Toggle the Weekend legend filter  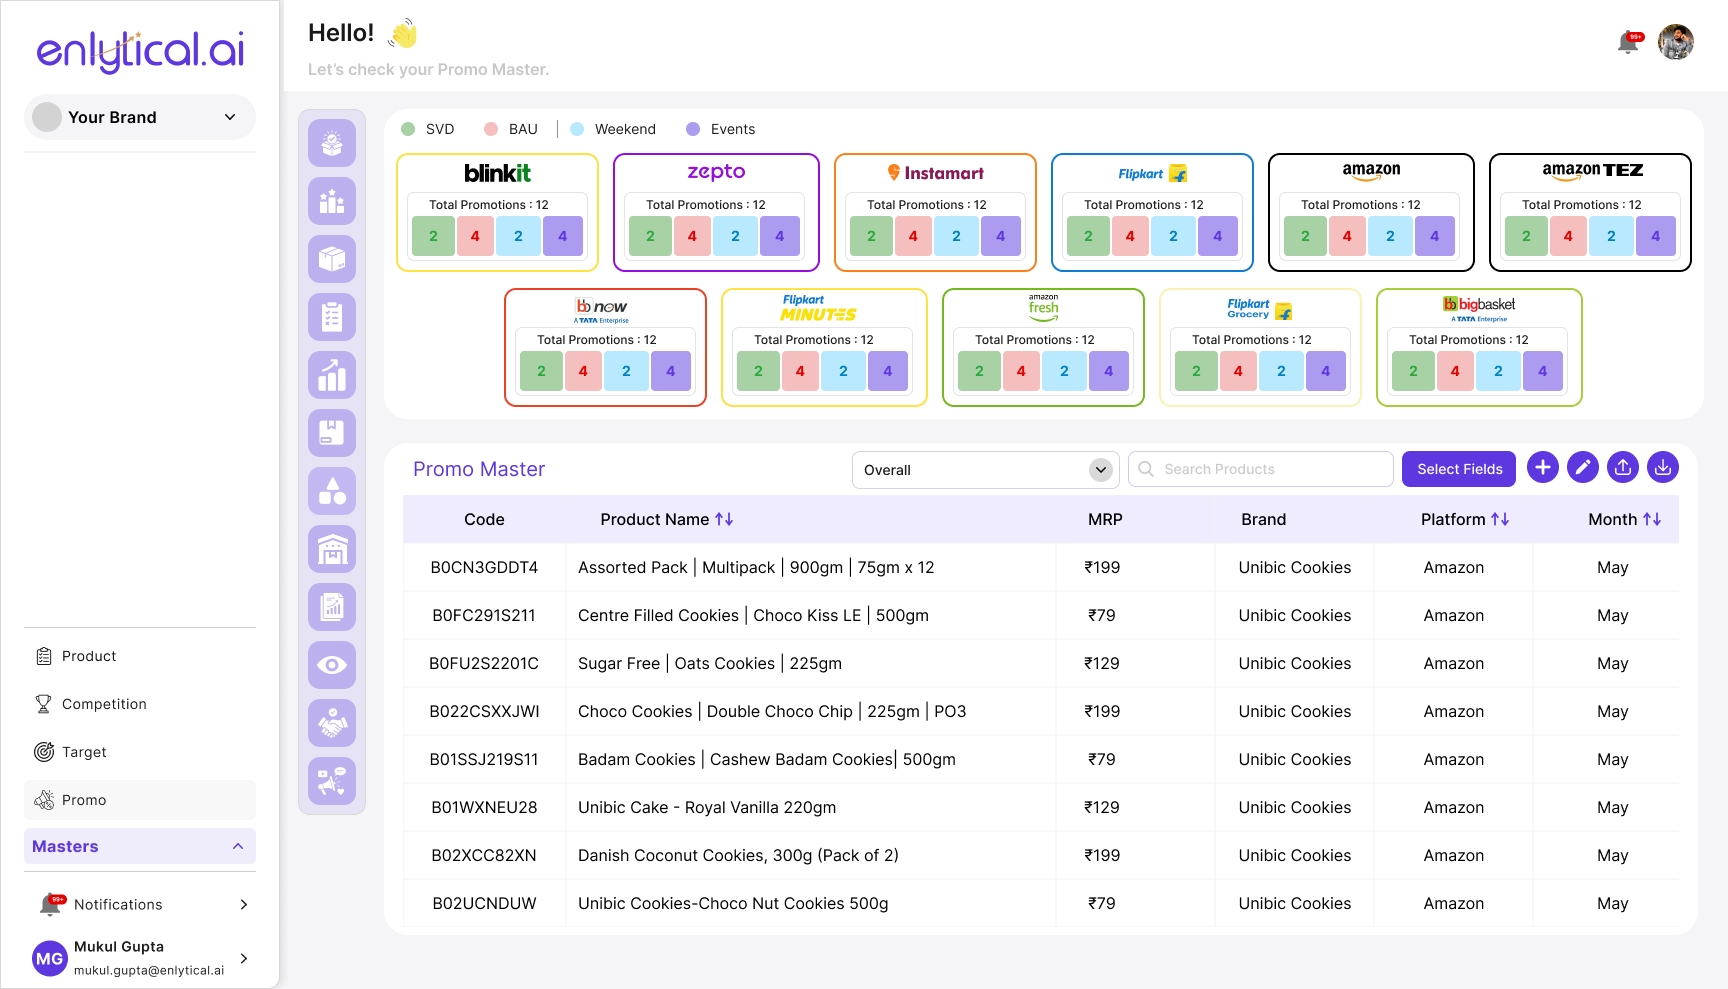(613, 129)
